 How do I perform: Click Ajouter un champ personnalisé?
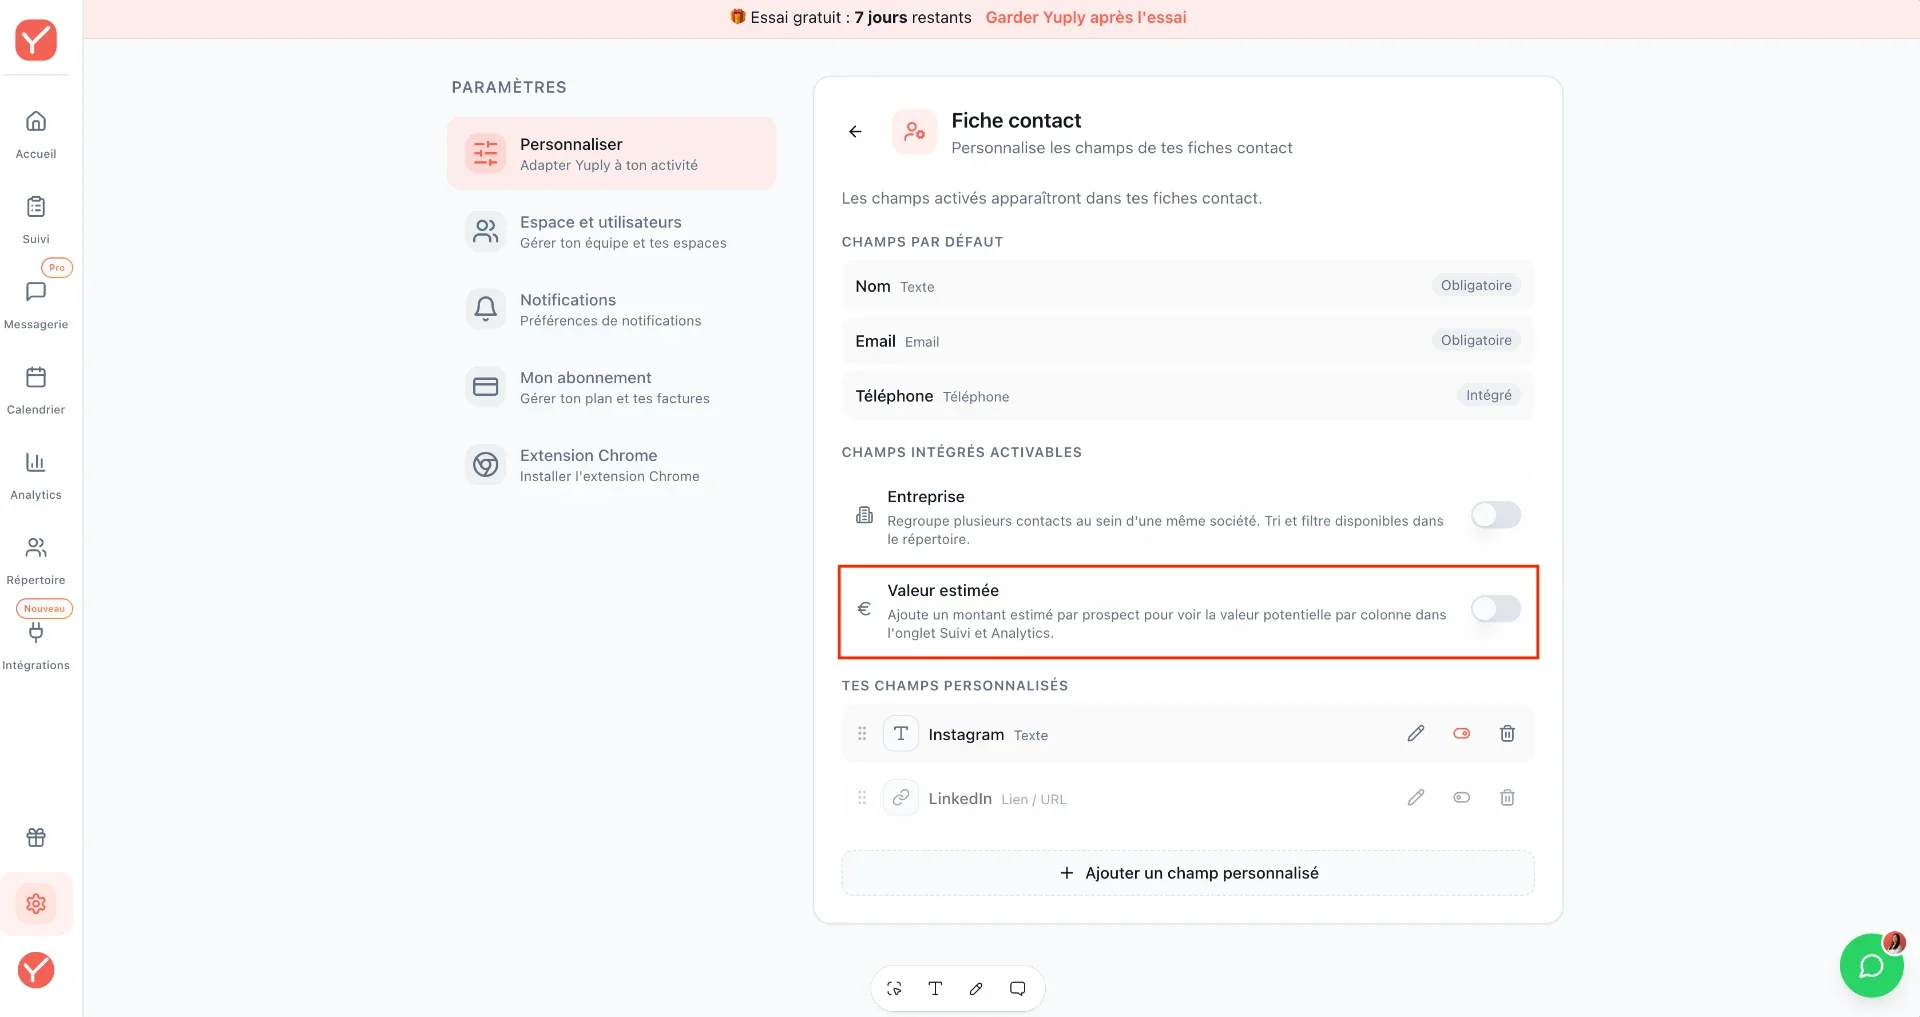[x=1188, y=873]
